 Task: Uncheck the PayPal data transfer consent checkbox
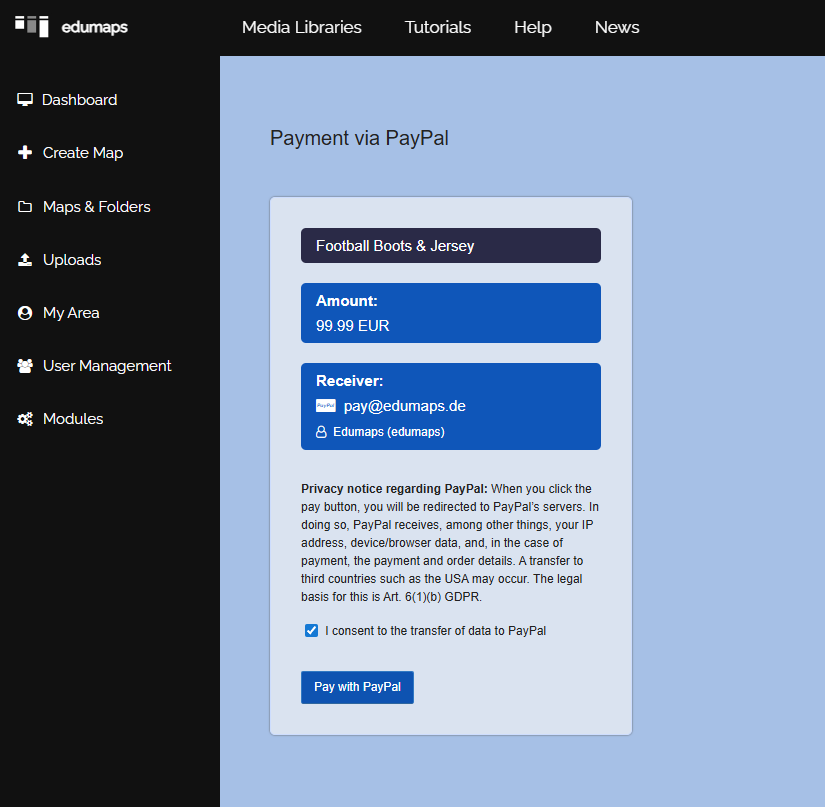pyautogui.click(x=312, y=631)
